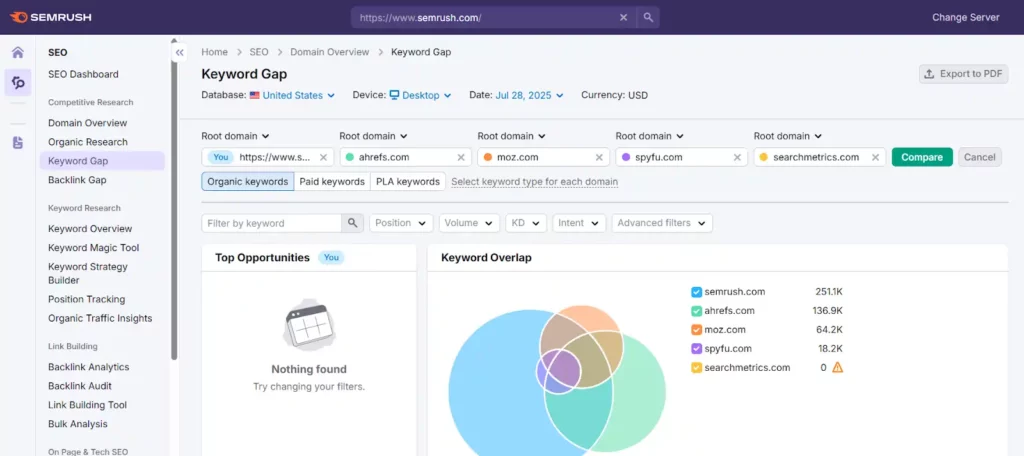1024x456 pixels.
Task: Switch to Paid keywords tab
Action: coord(332,182)
